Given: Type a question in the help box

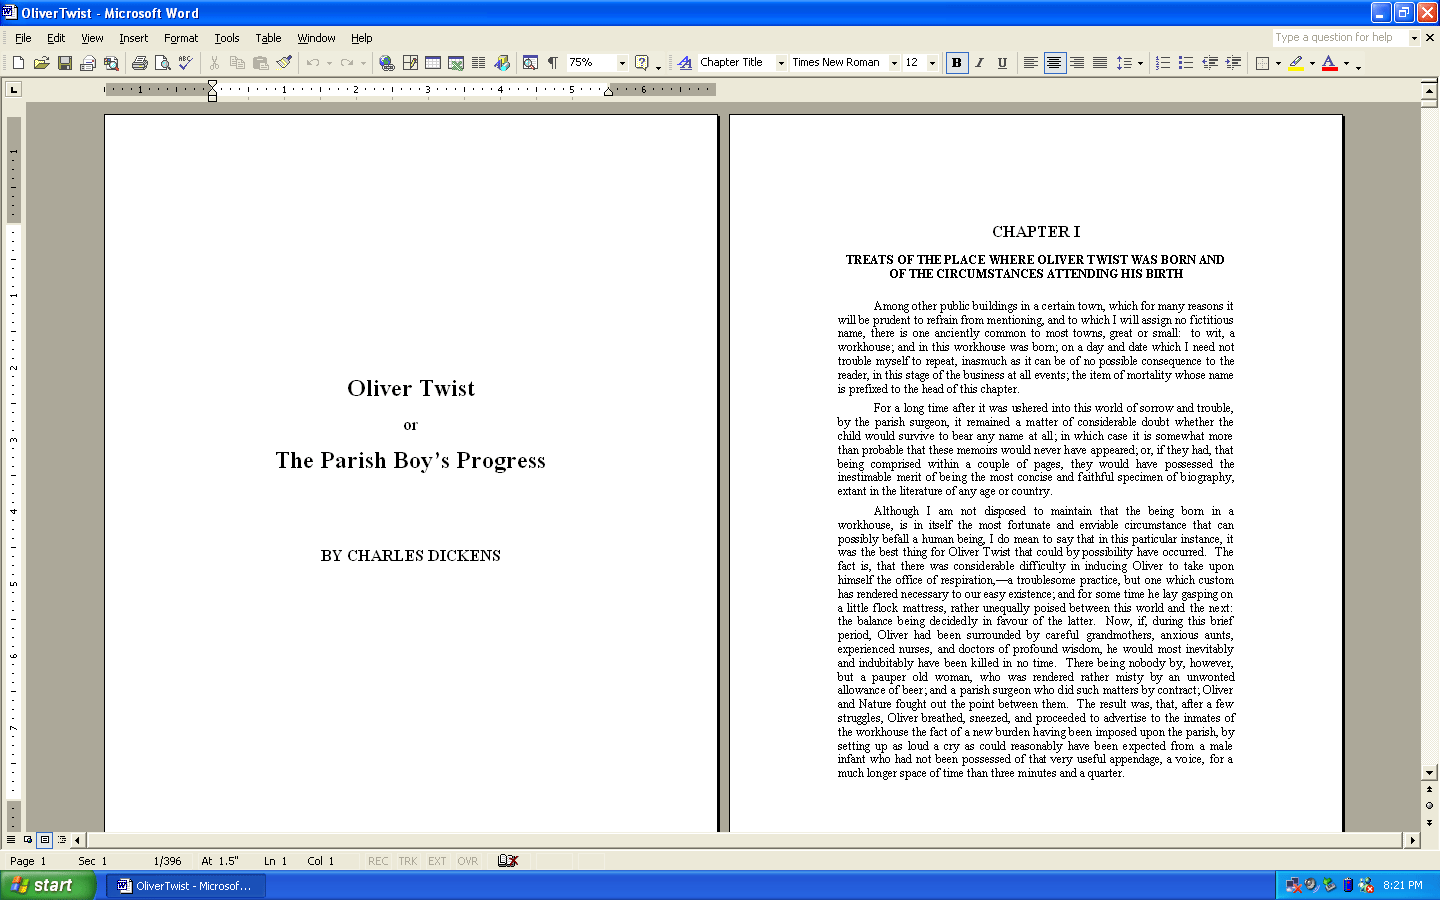Looking at the screenshot, I should point(1340,38).
